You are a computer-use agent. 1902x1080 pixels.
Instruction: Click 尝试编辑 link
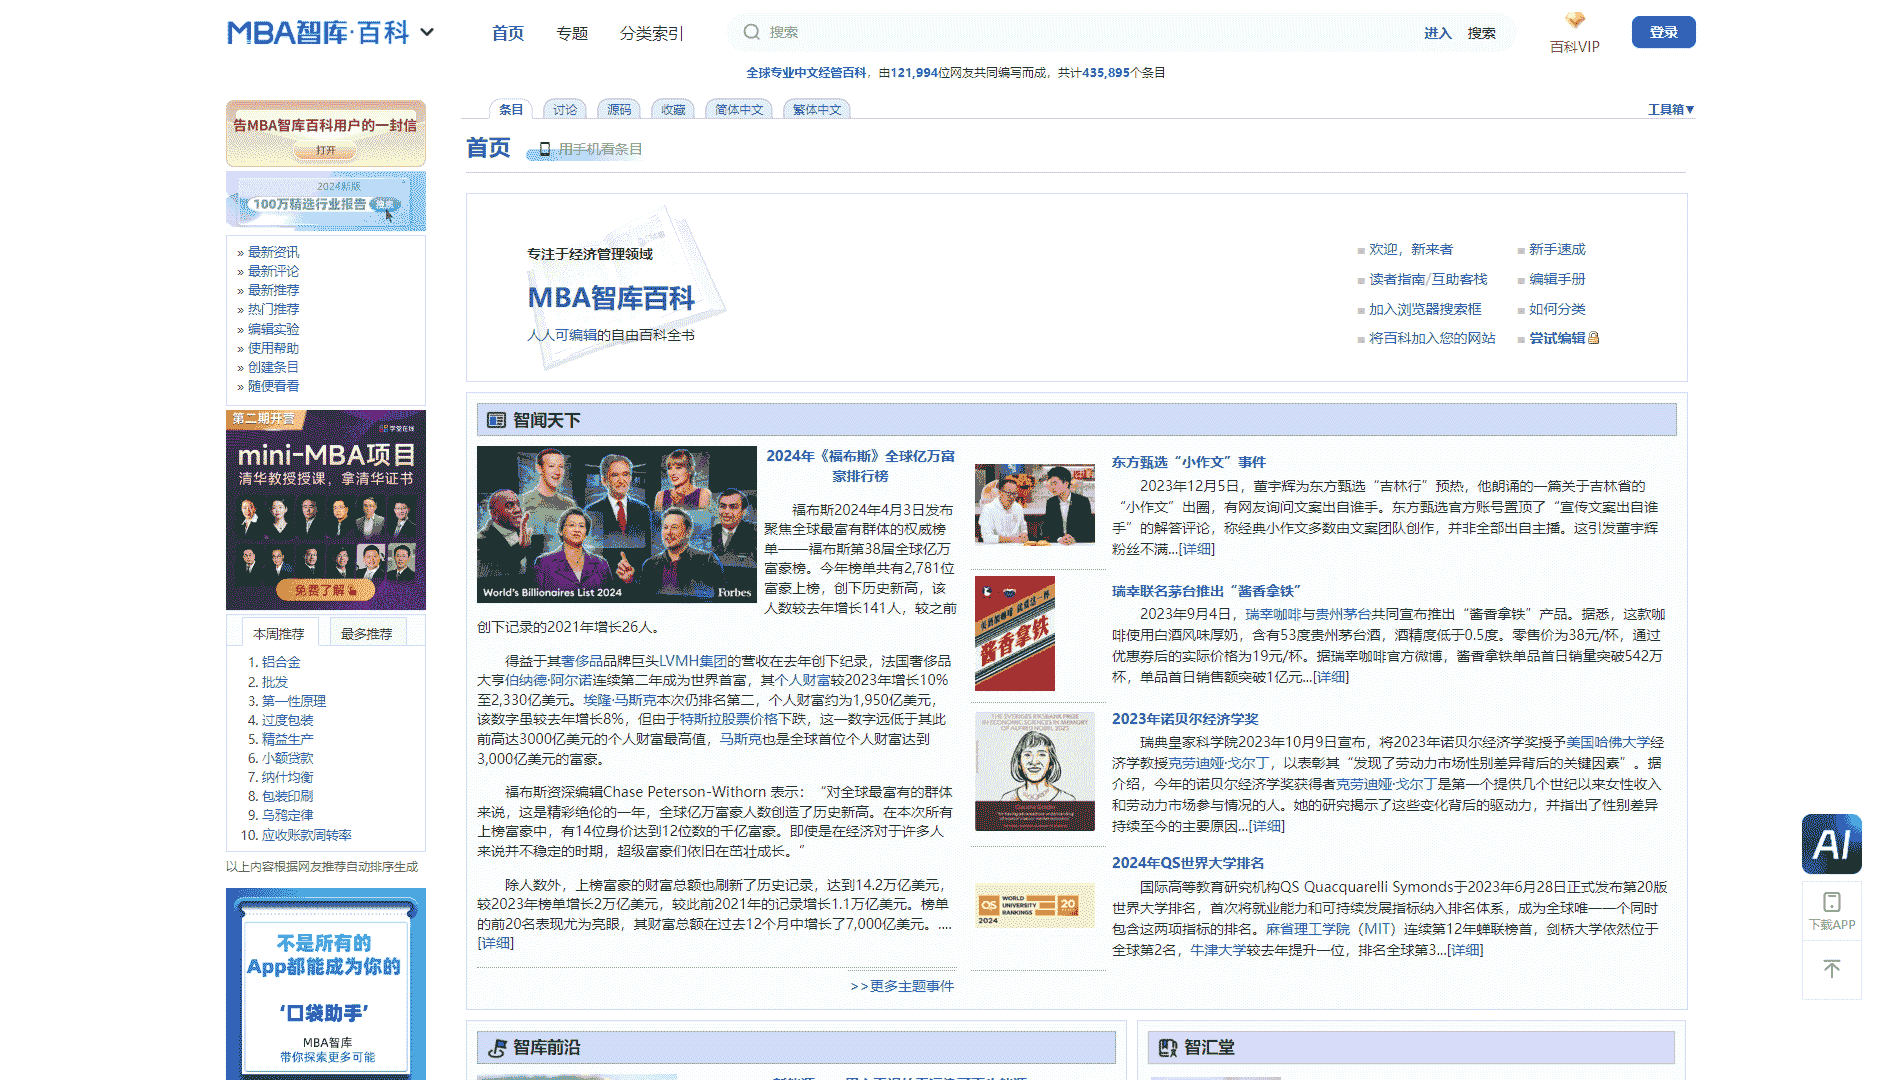tap(1557, 338)
